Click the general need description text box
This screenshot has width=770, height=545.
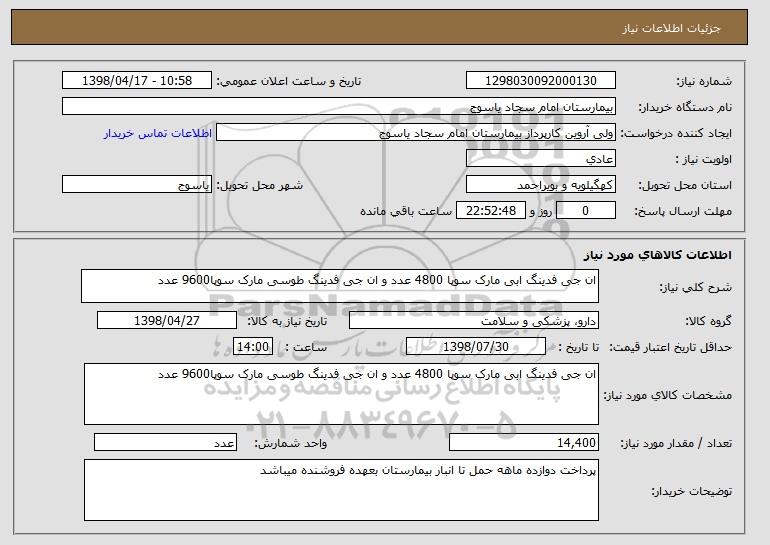[x=340, y=286]
